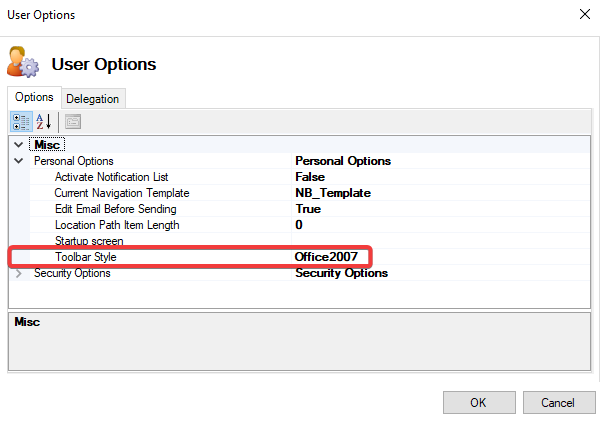Expand the Security Options group
The image size is (600, 422).
19,273
